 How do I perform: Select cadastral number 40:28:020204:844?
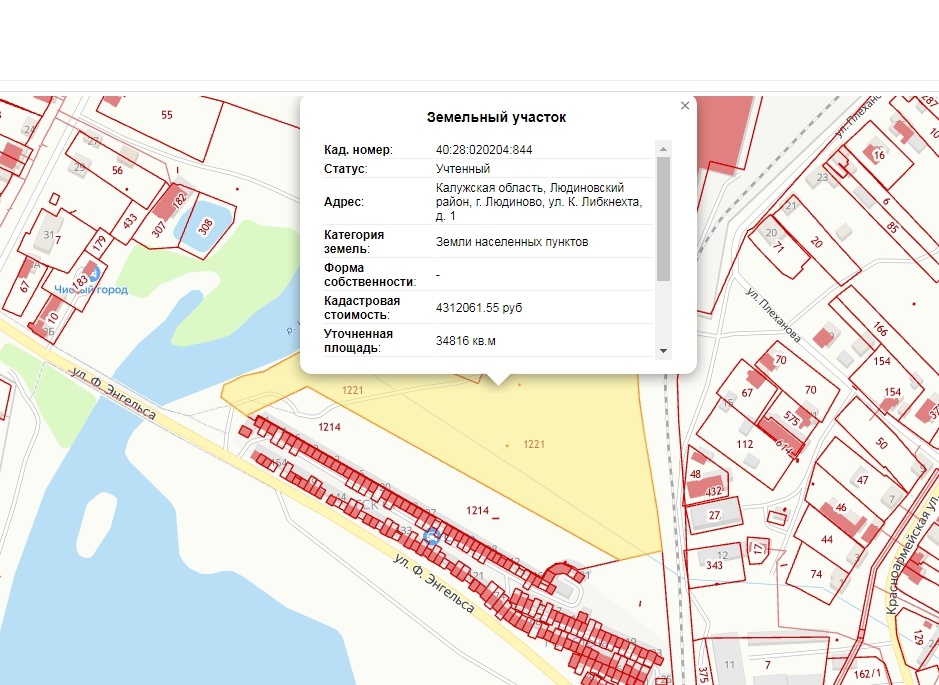[484, 150]
